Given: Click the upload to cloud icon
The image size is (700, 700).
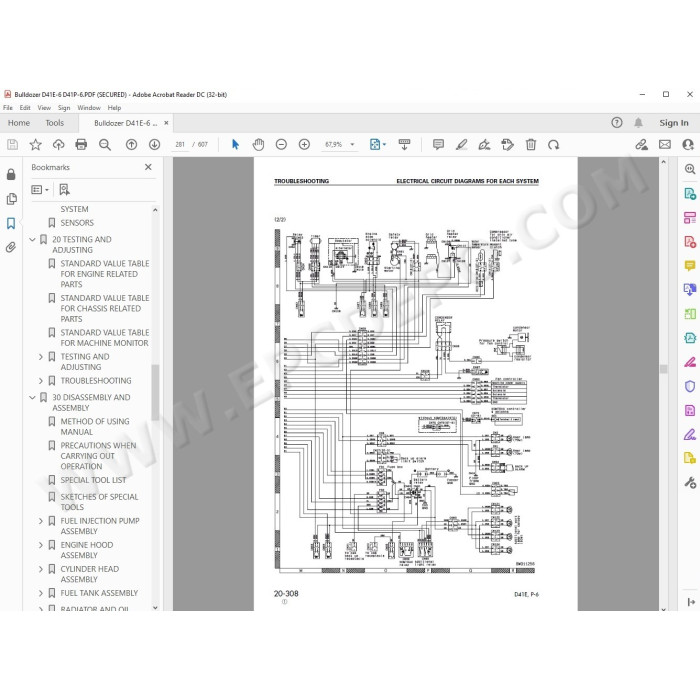Looking at the screenshot, I should point(58,145).
